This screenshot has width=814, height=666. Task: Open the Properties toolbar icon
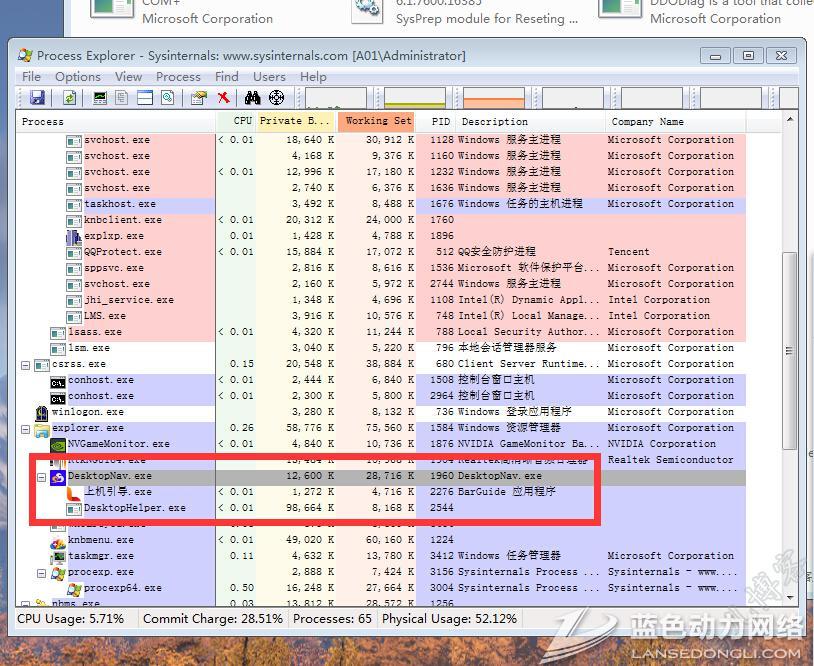(198, 98)
